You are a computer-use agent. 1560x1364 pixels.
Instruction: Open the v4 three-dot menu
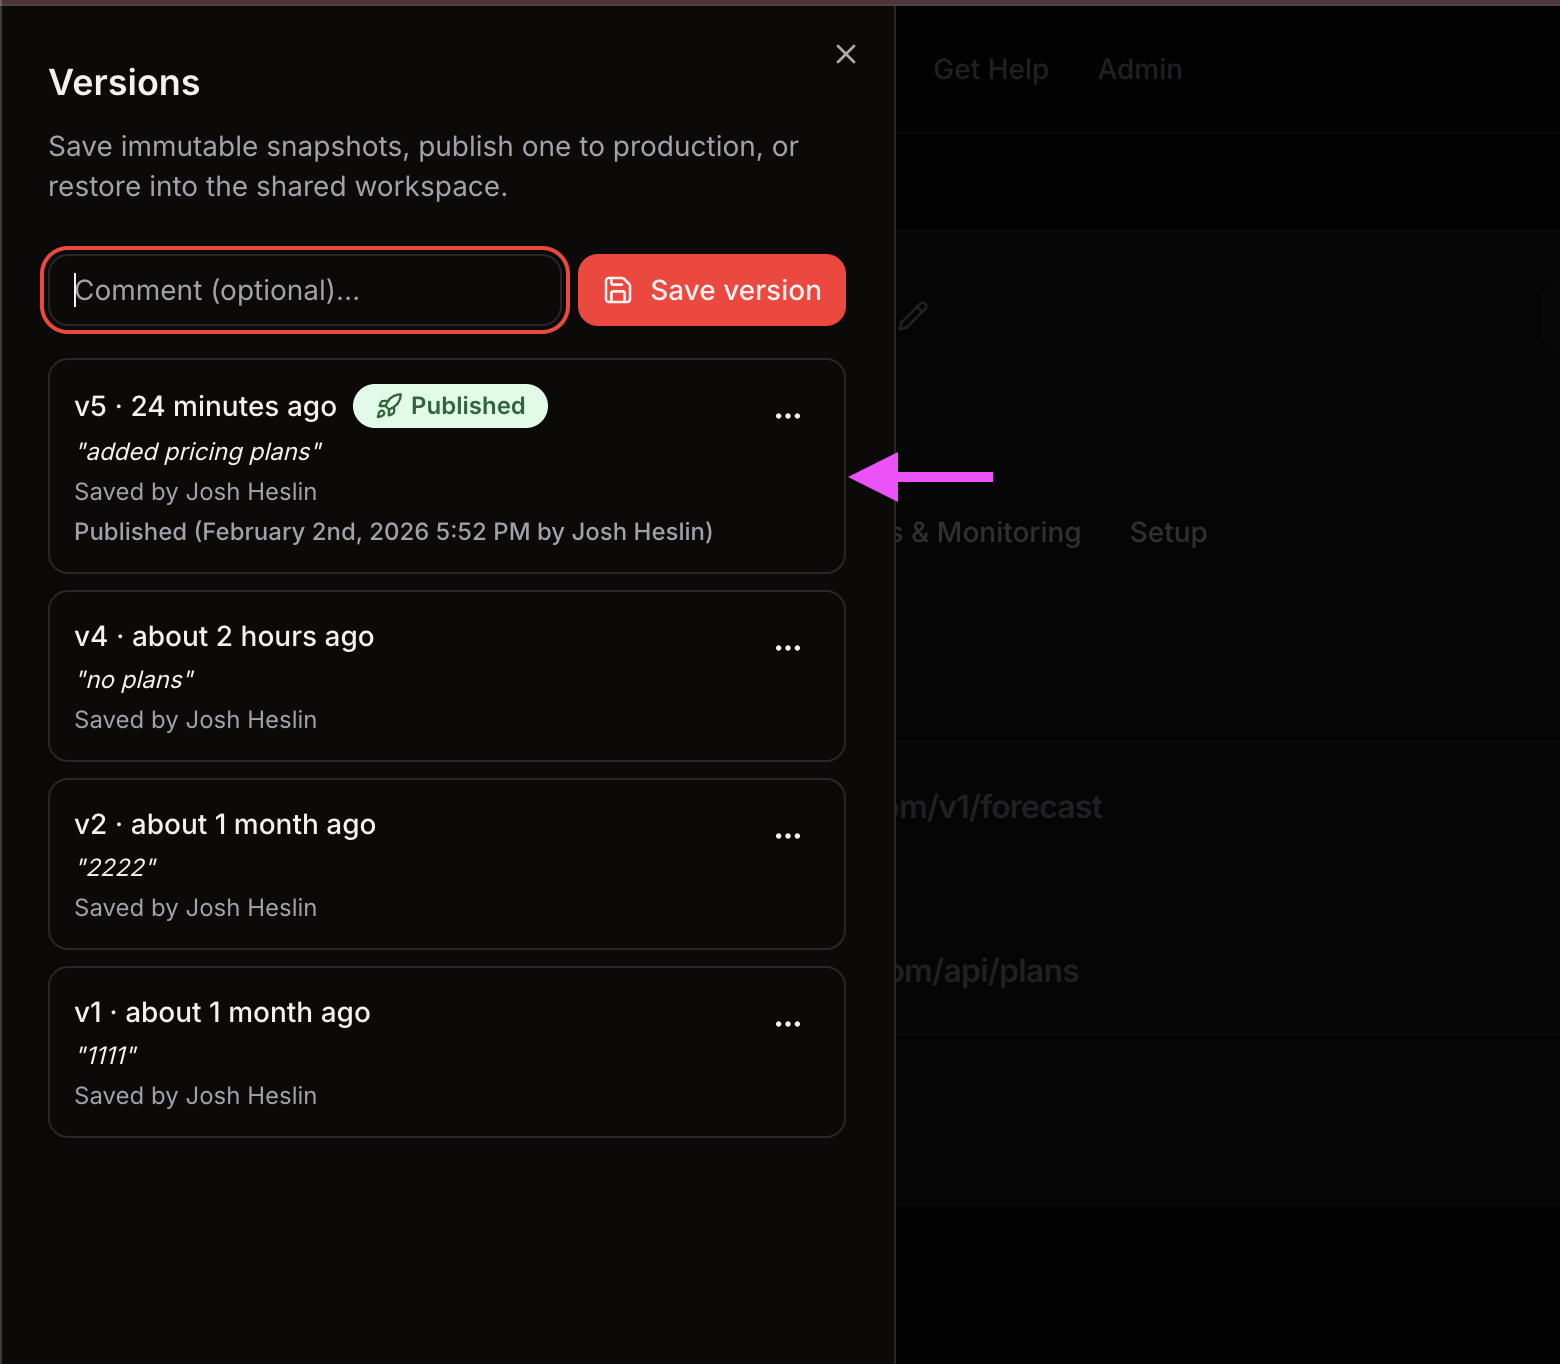pos(787,648)
